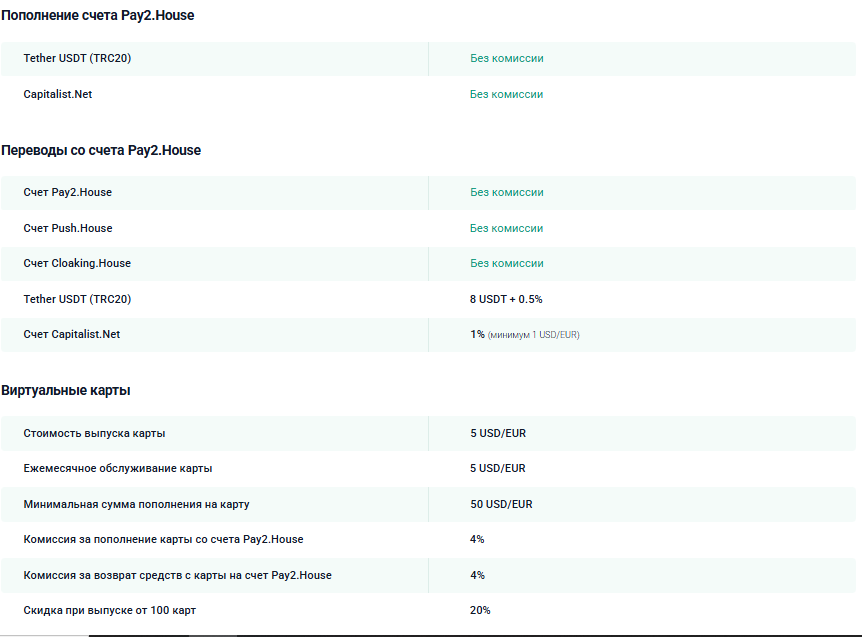Select 'Tether USDT (TRC20)' in the Переводы section

coord(77,299)
